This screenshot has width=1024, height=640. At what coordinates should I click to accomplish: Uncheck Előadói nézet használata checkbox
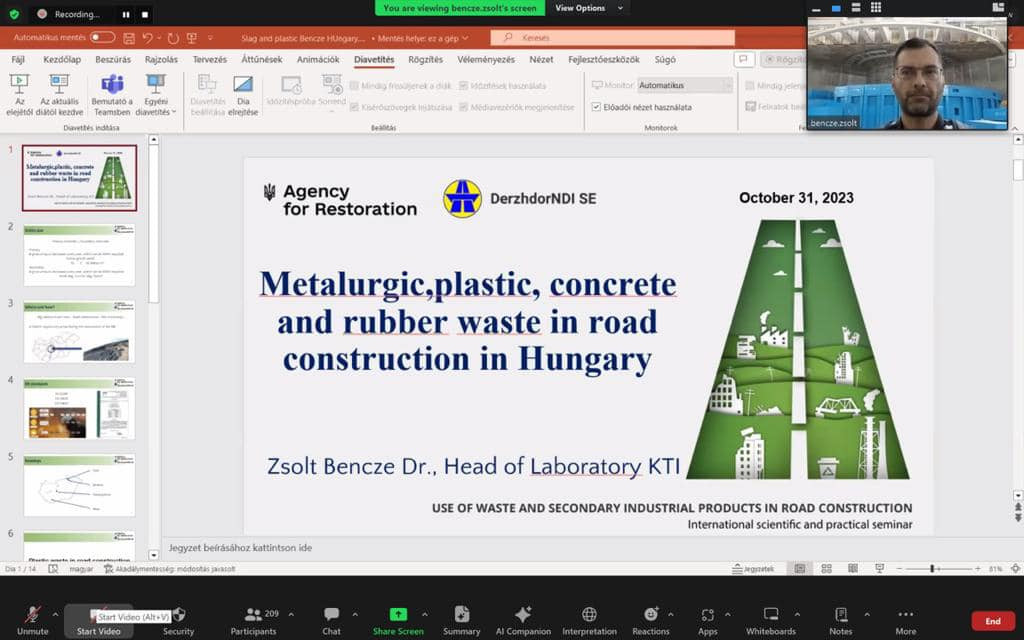tap(597, 107)
